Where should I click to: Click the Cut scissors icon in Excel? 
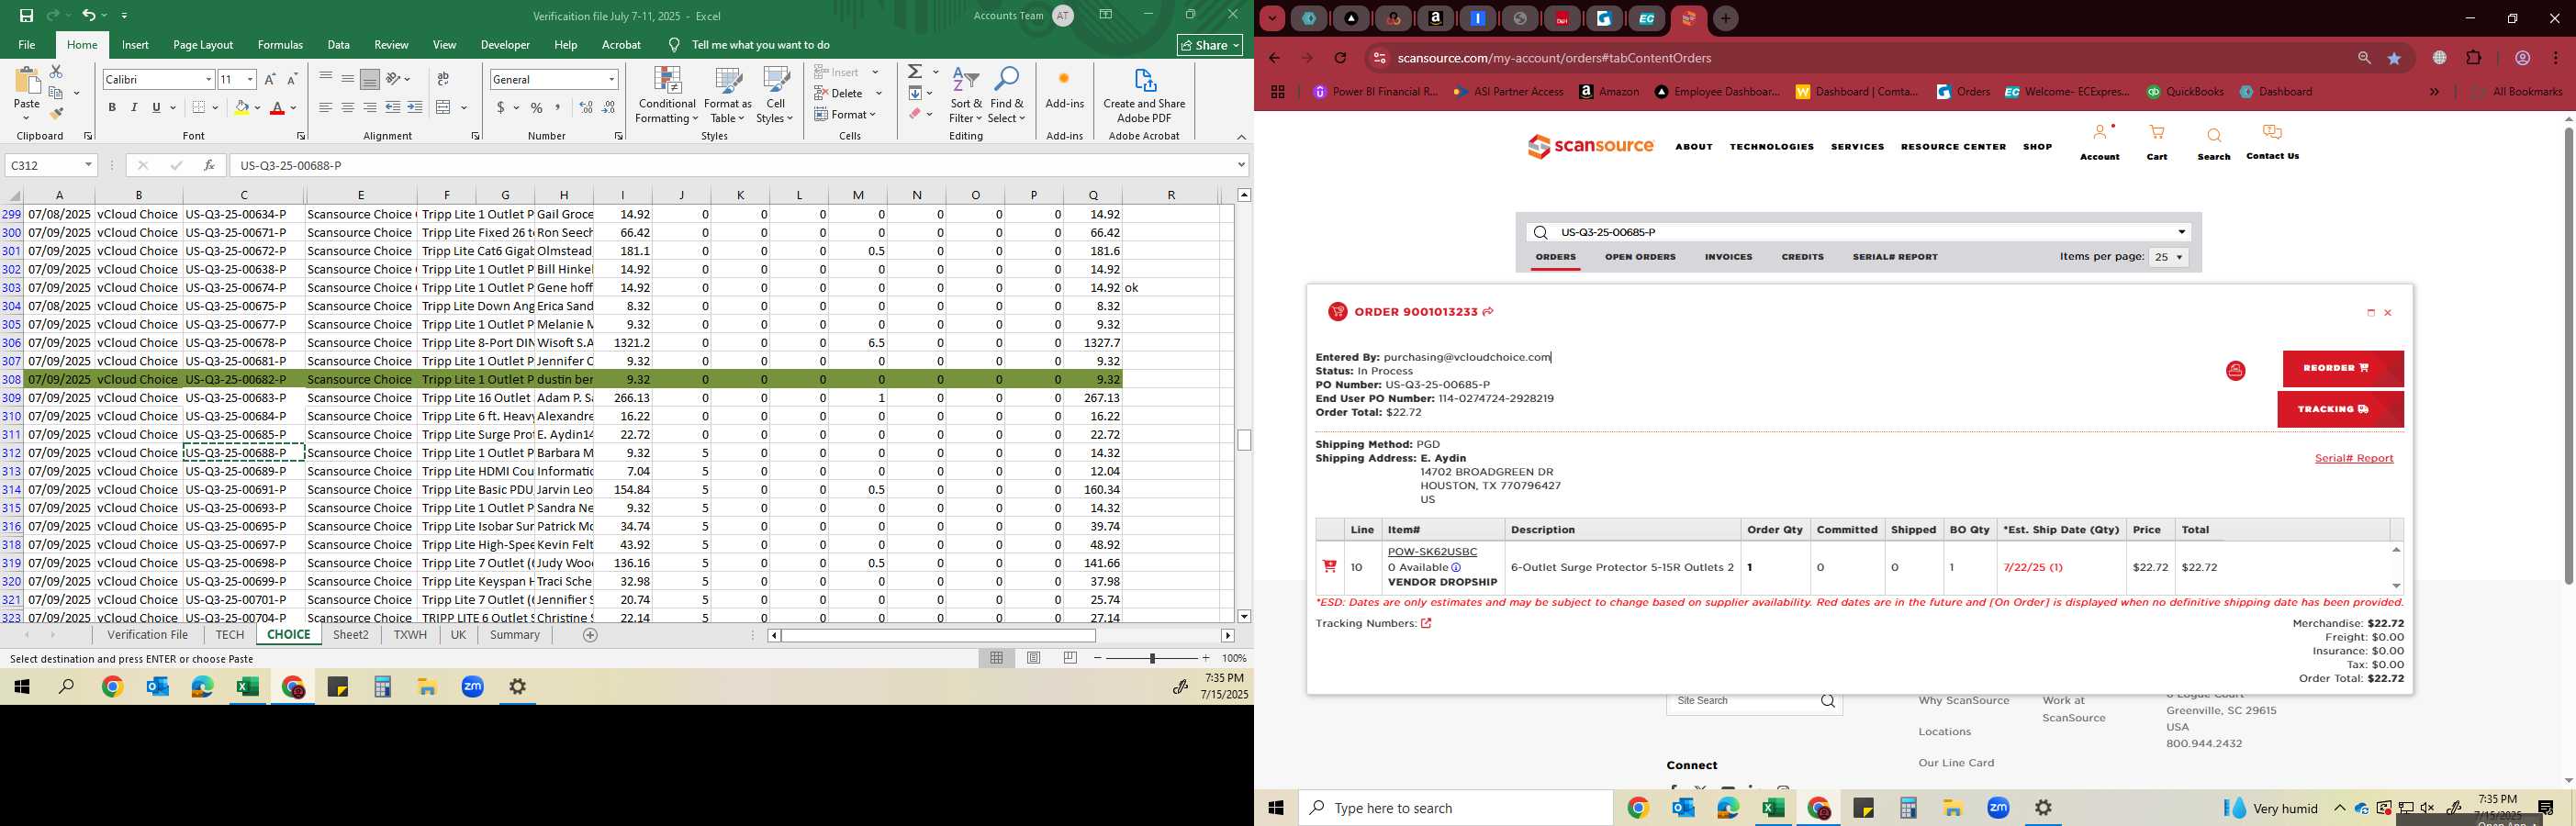point(56,72)
